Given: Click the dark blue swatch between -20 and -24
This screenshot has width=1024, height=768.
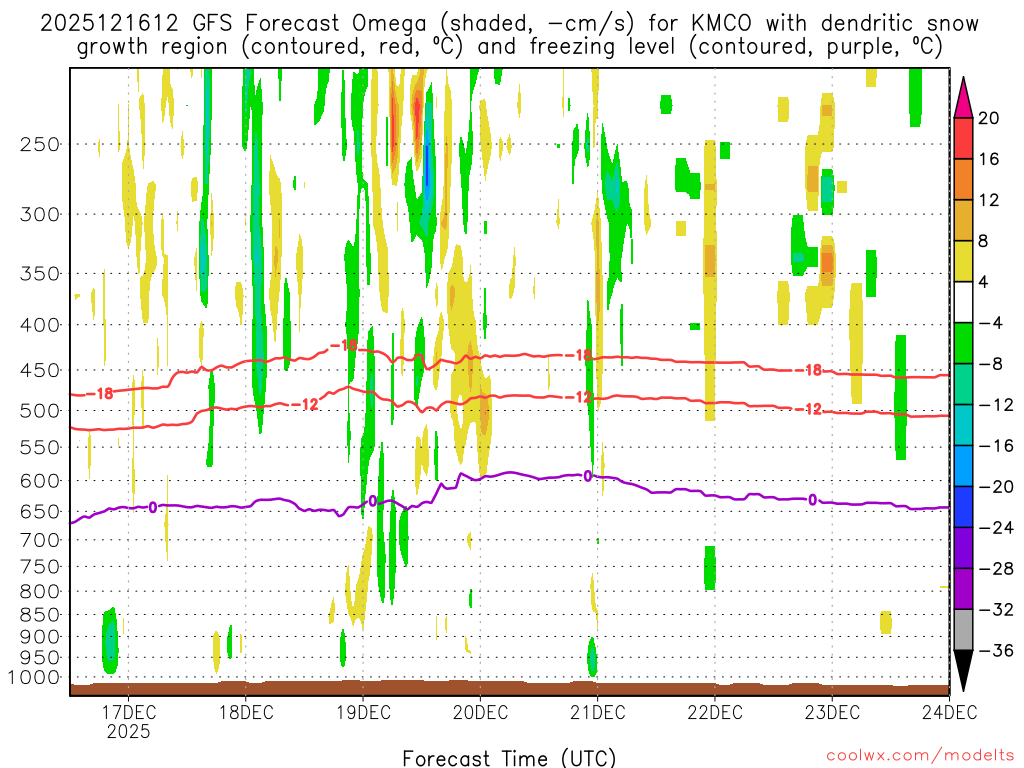Looking at the screenshot, I should coord(963,507).
